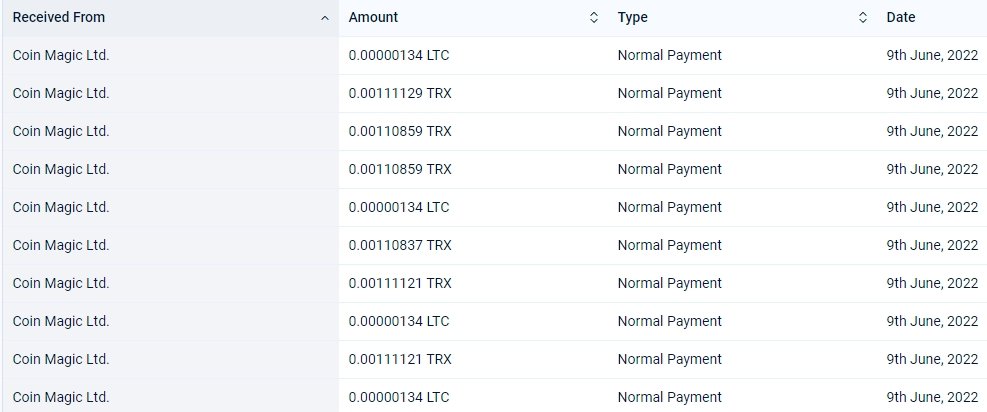Image resolution: width=987 pixels, height=412 pixels.
Task: Click the topmost row's 9th June, 2022 date
Action: pos(932,55)
